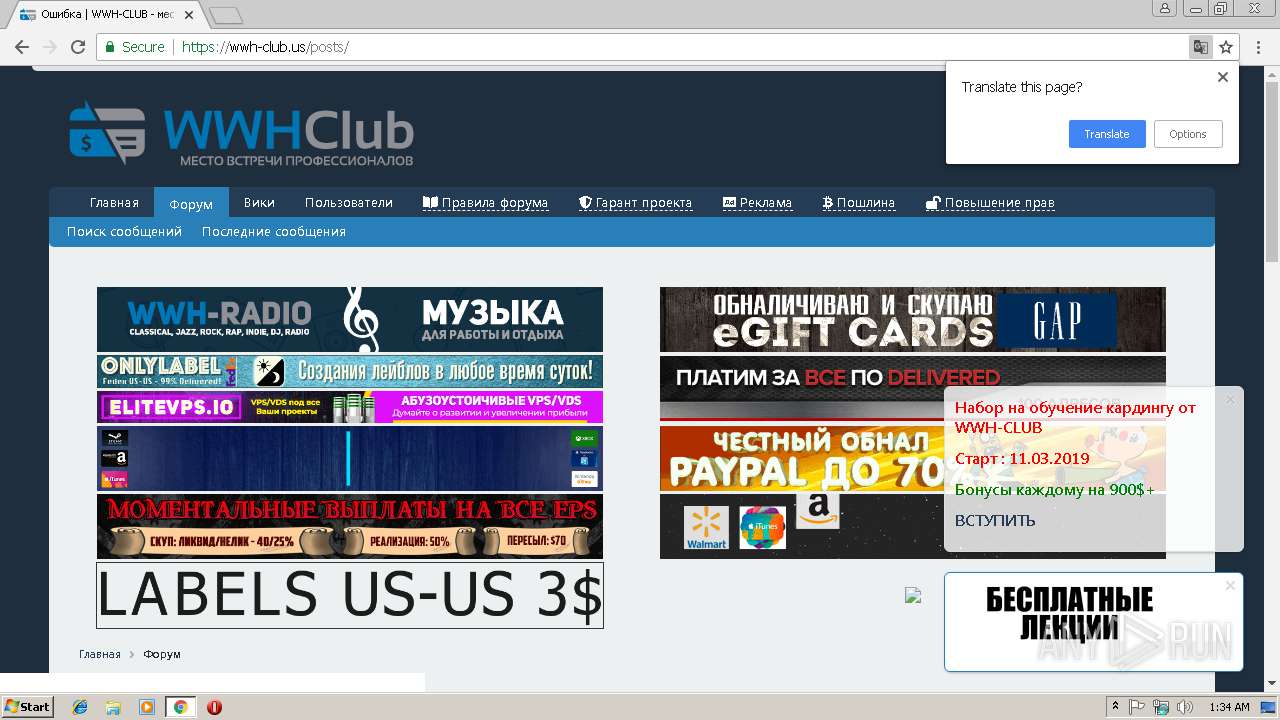
Task: Click the translate icon in address bar
Action: coord(1200,47)
